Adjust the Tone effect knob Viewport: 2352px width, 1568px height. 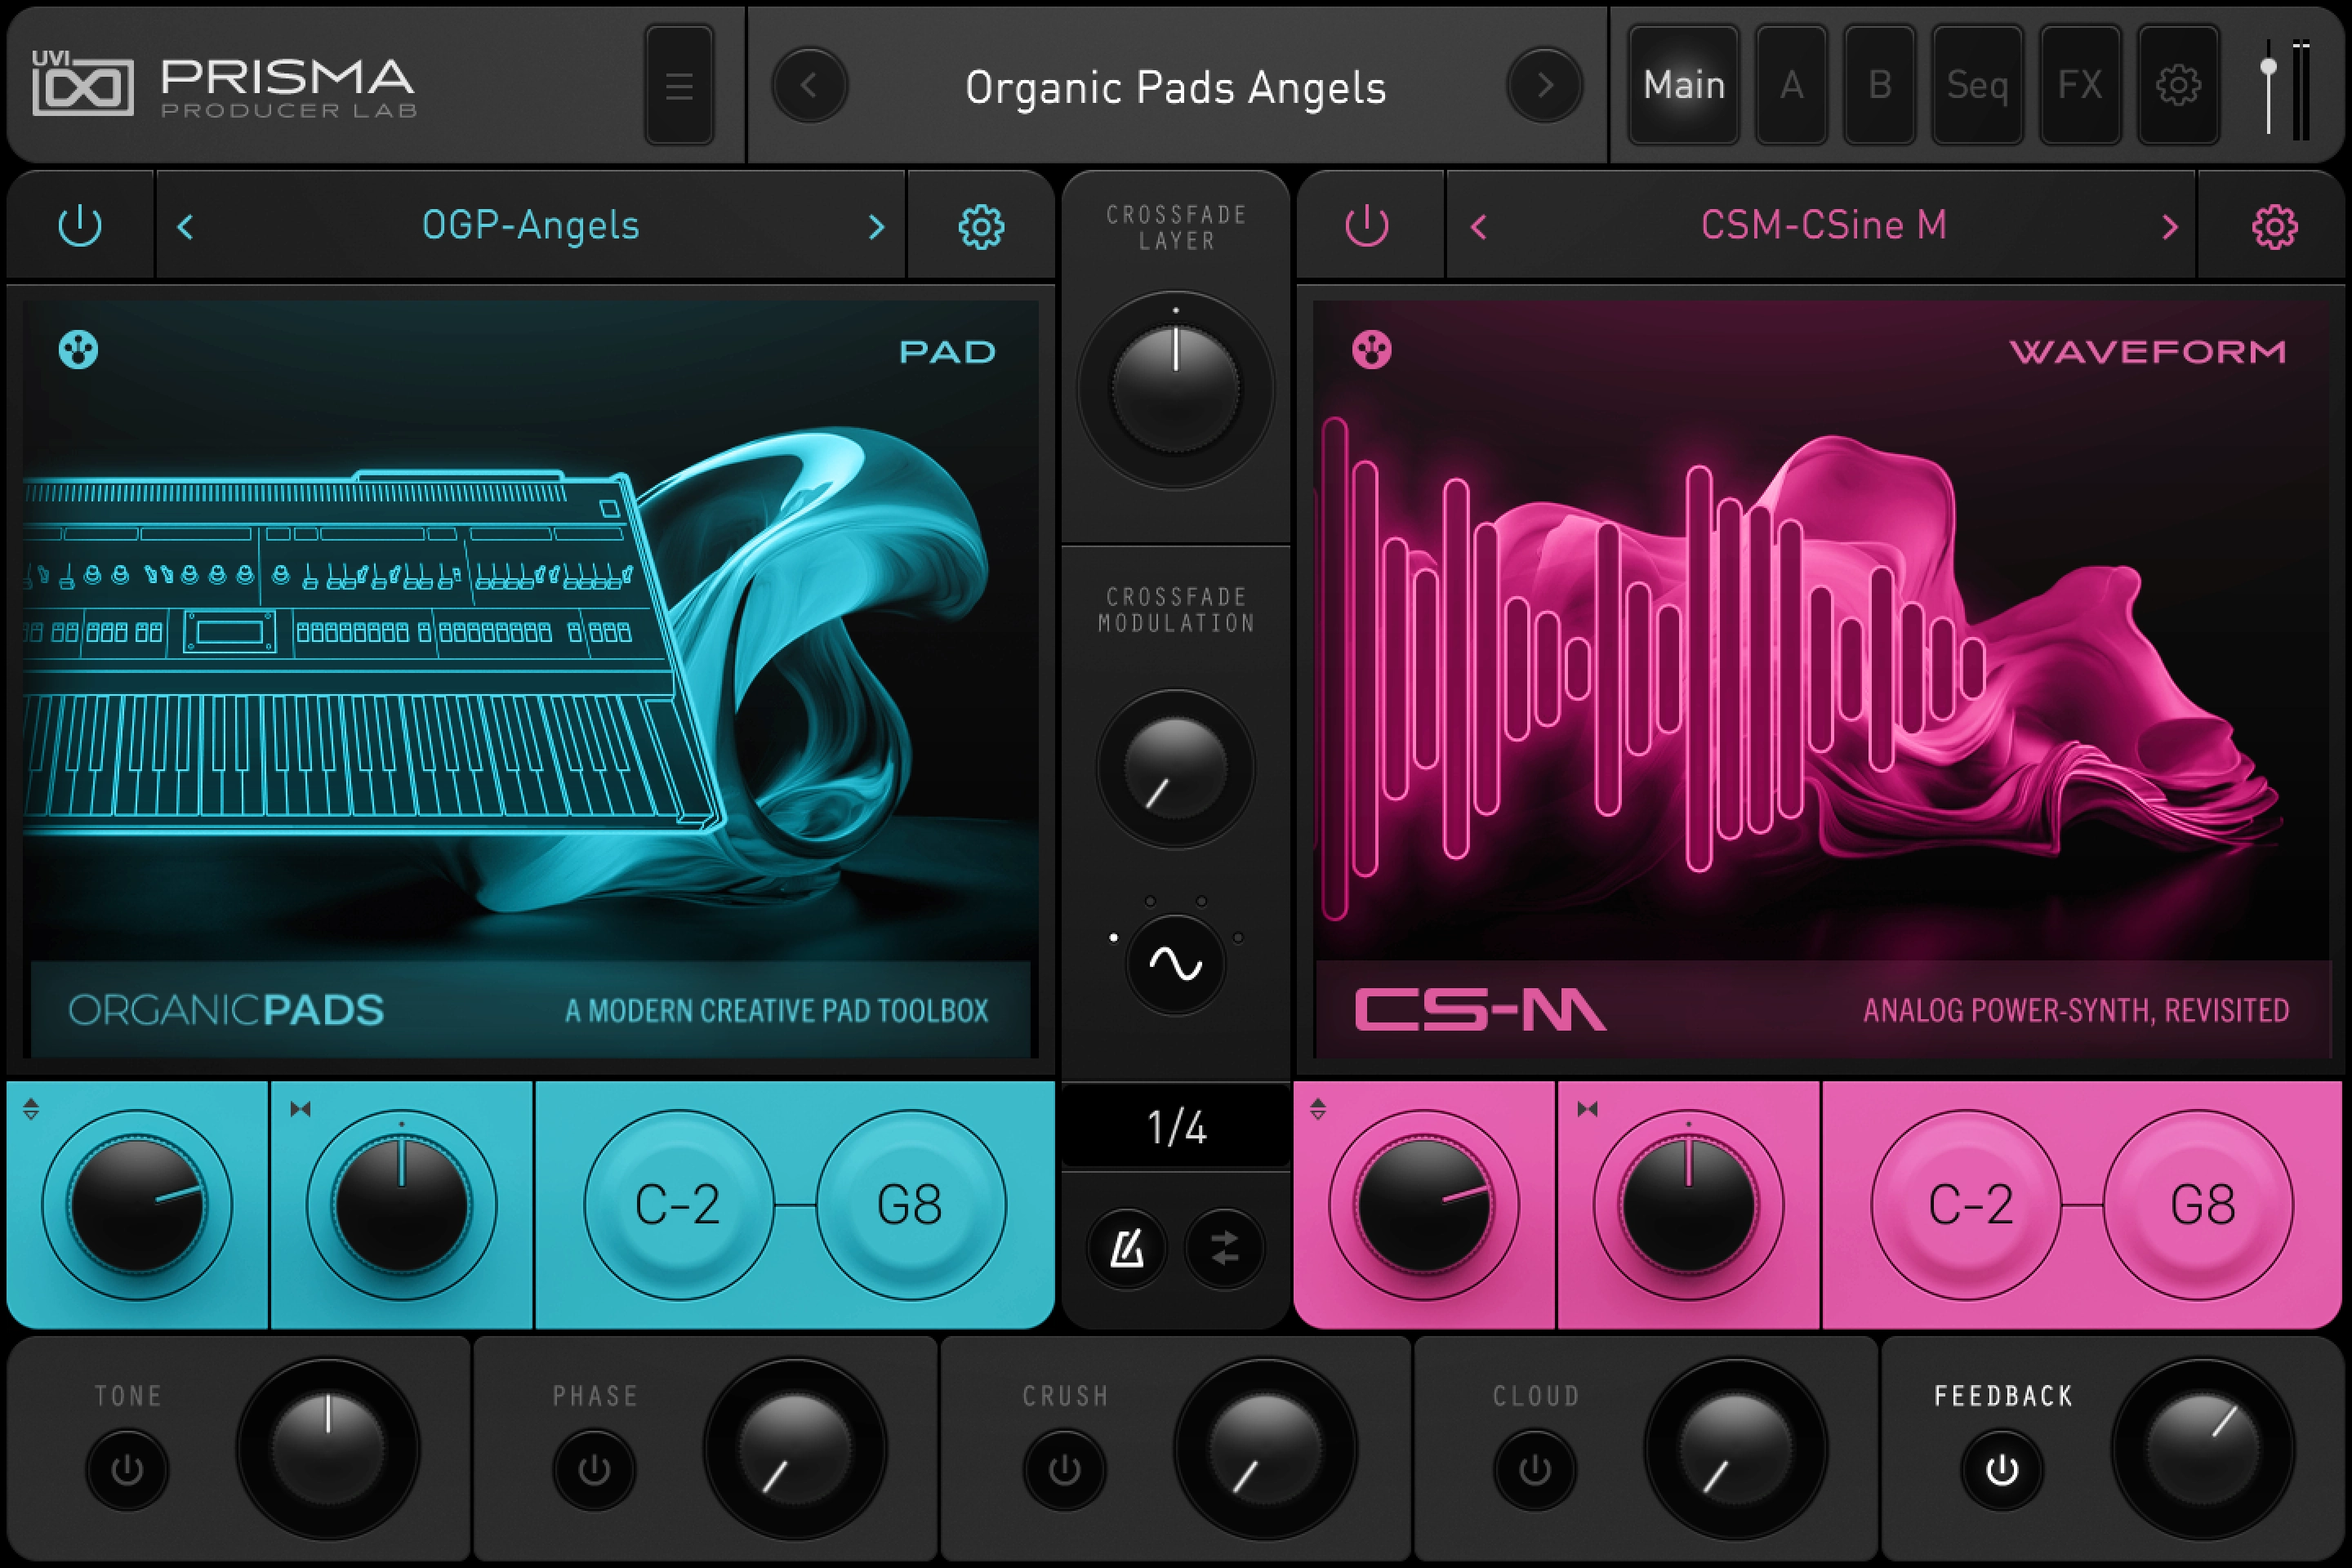tap(328, 1449)
